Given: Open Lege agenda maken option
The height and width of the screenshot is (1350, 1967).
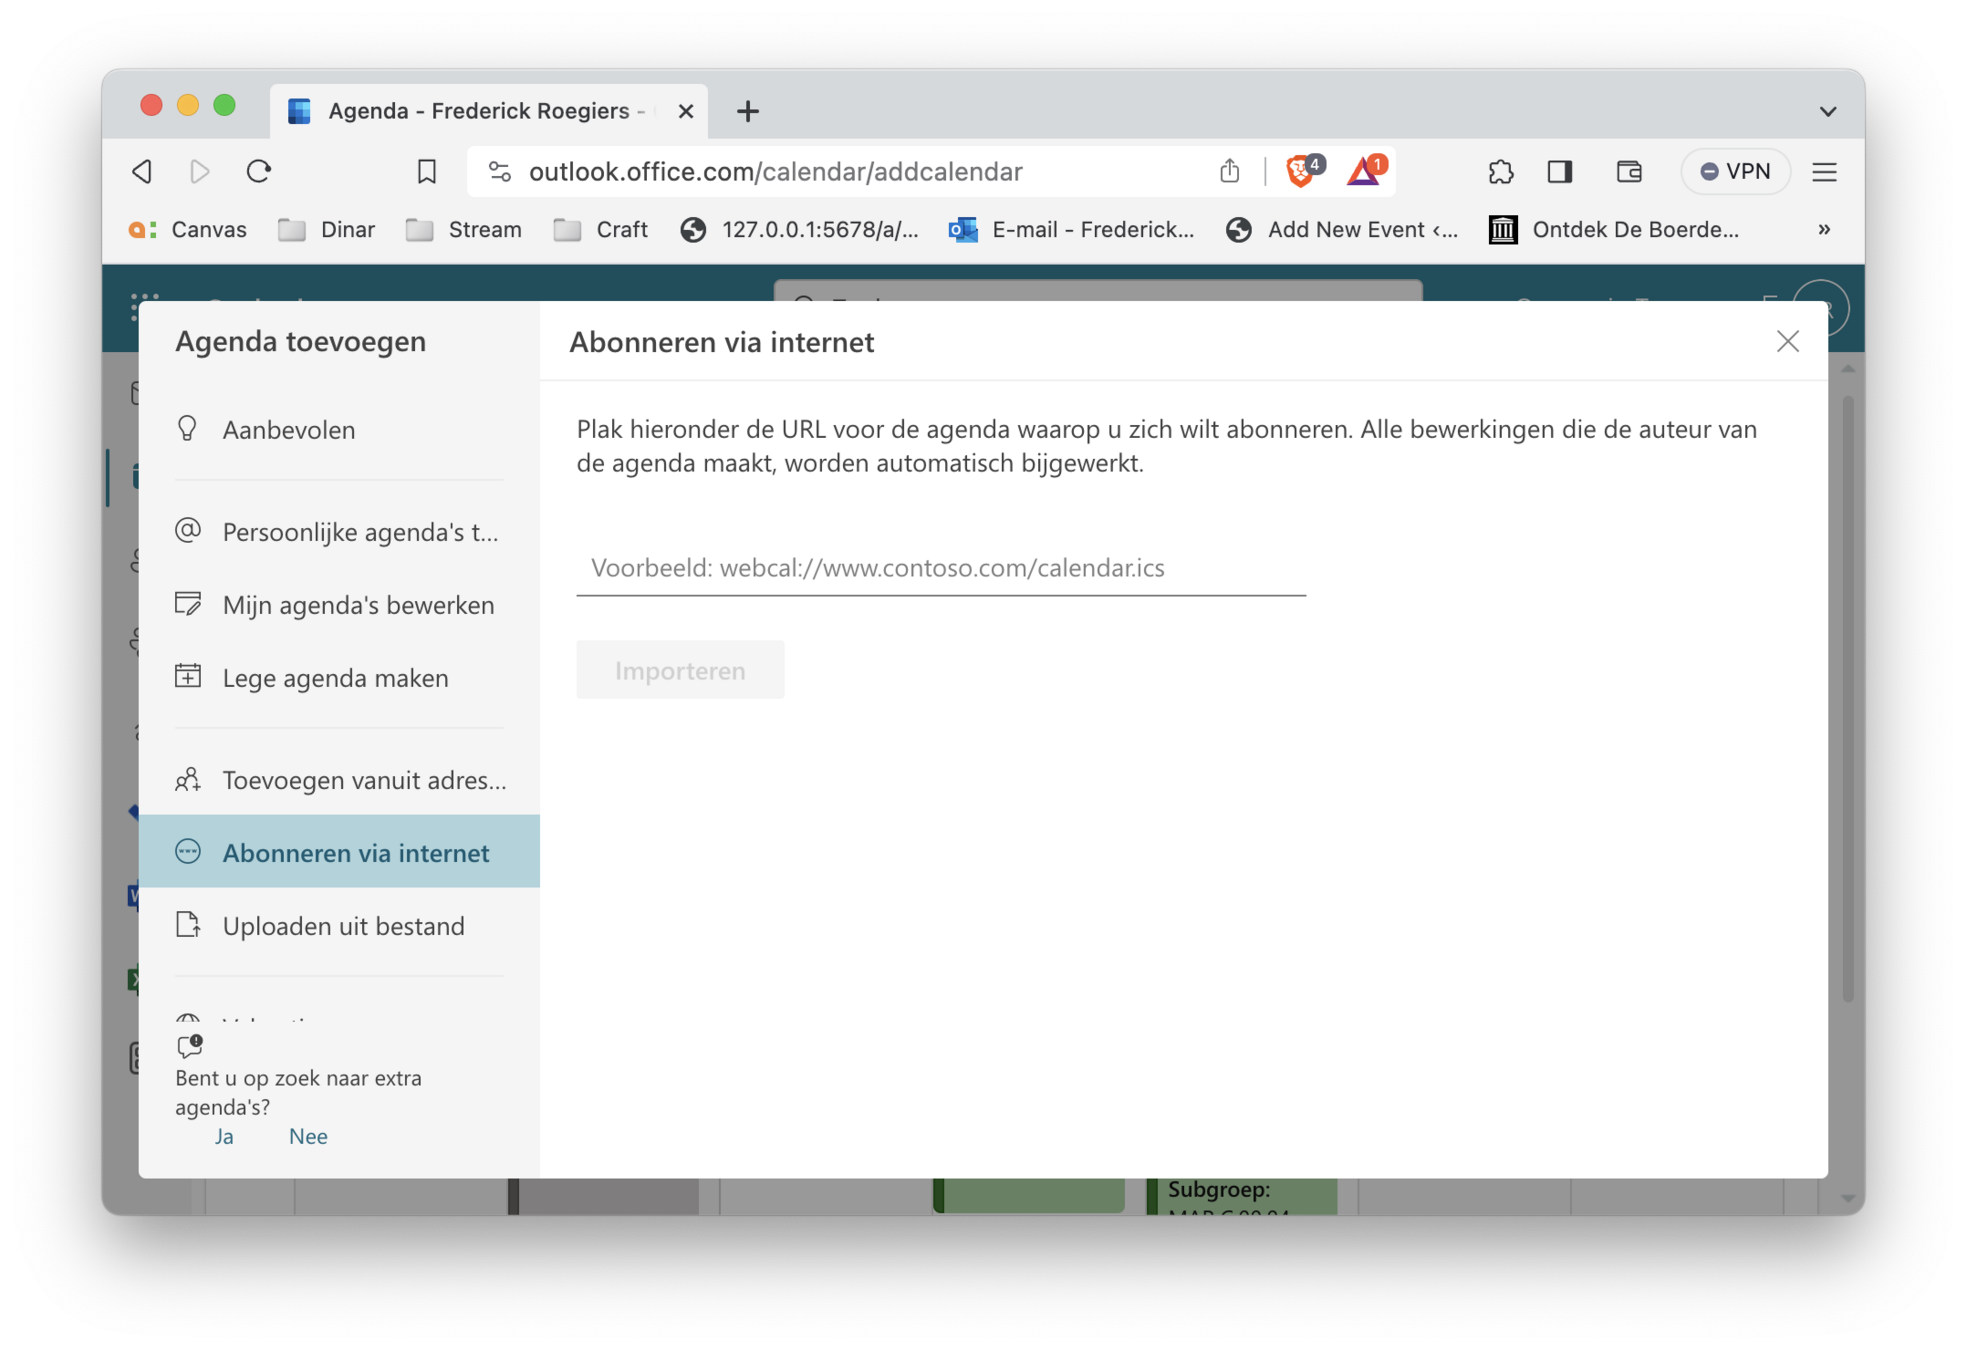Looking at the screenshot, I should (x=335, y=678).
